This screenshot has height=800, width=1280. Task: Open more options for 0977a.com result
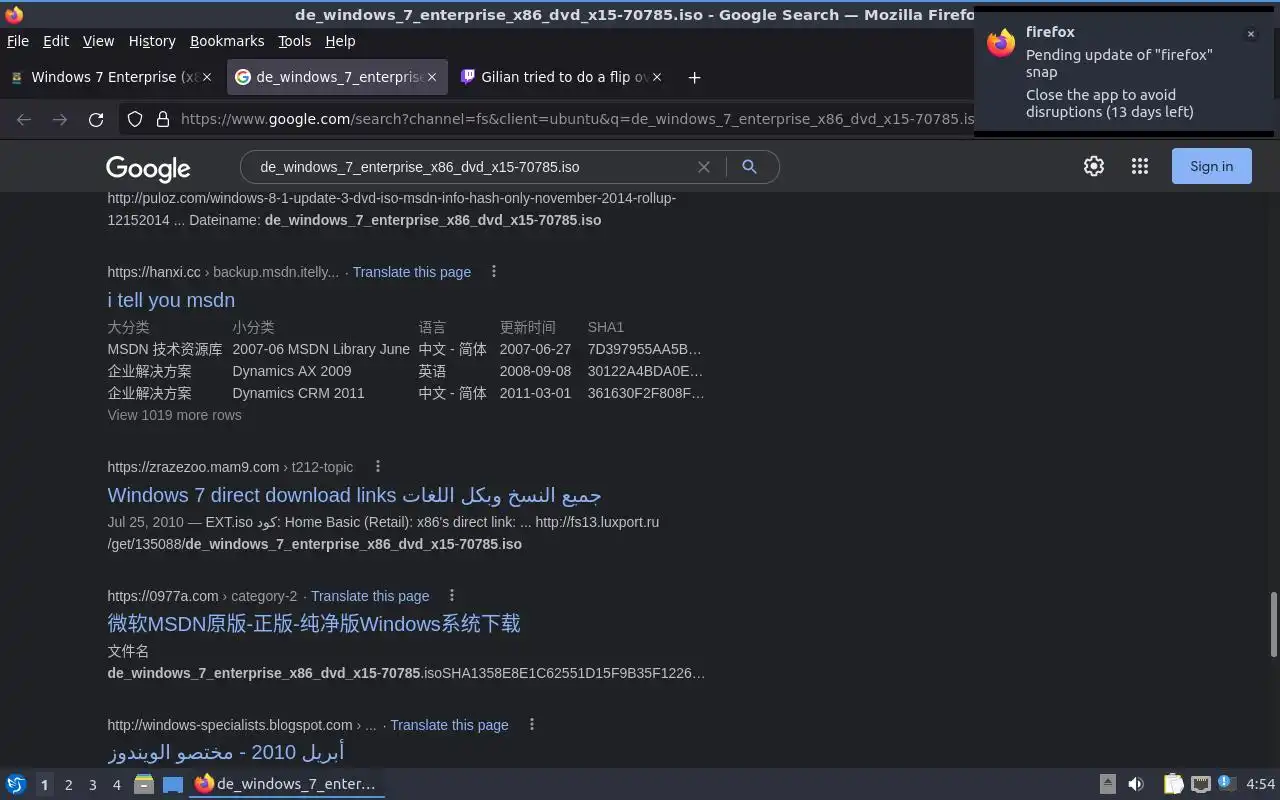coord(451,596)
